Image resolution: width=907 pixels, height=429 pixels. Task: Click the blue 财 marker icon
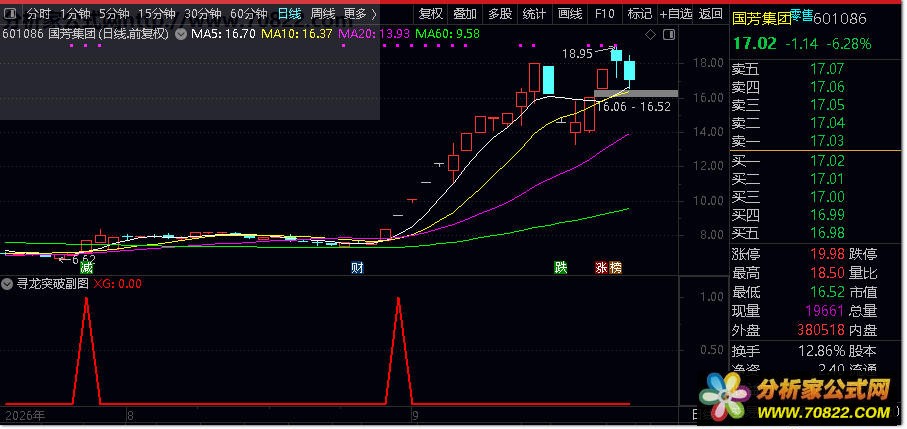[x=357, y=268]
